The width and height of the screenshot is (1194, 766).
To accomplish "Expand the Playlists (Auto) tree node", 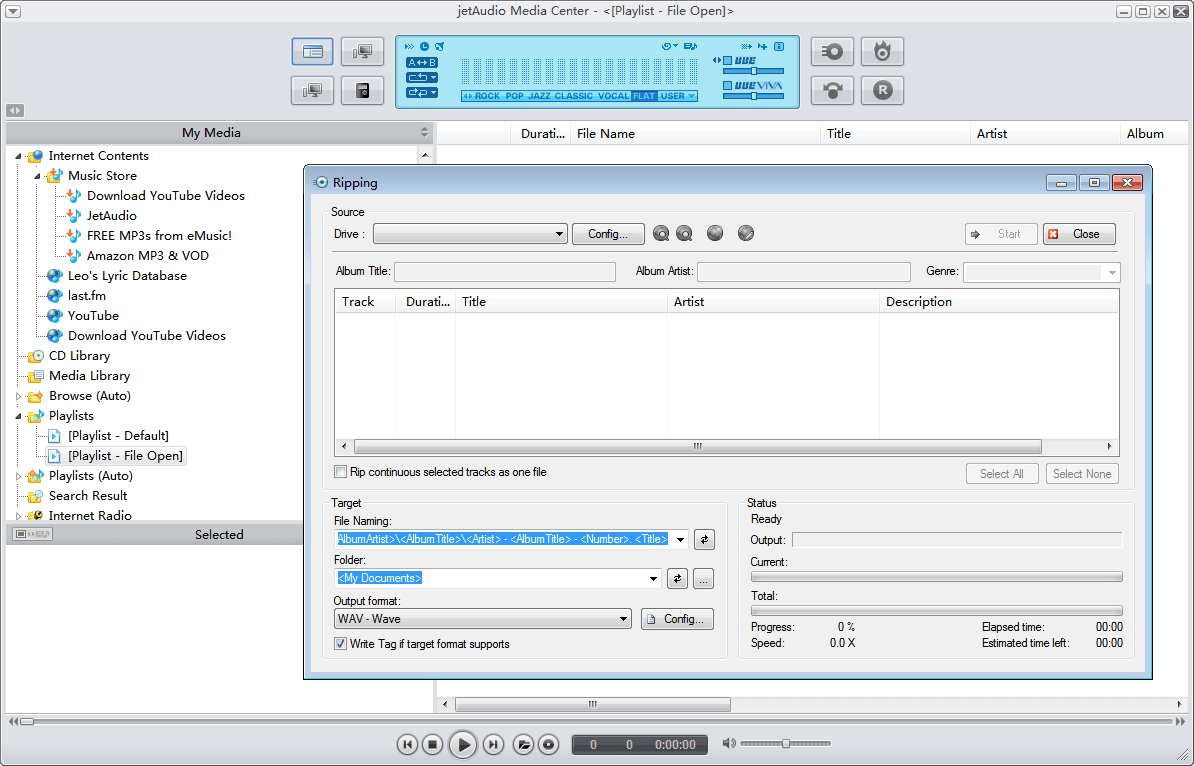I will coord(18,476).
